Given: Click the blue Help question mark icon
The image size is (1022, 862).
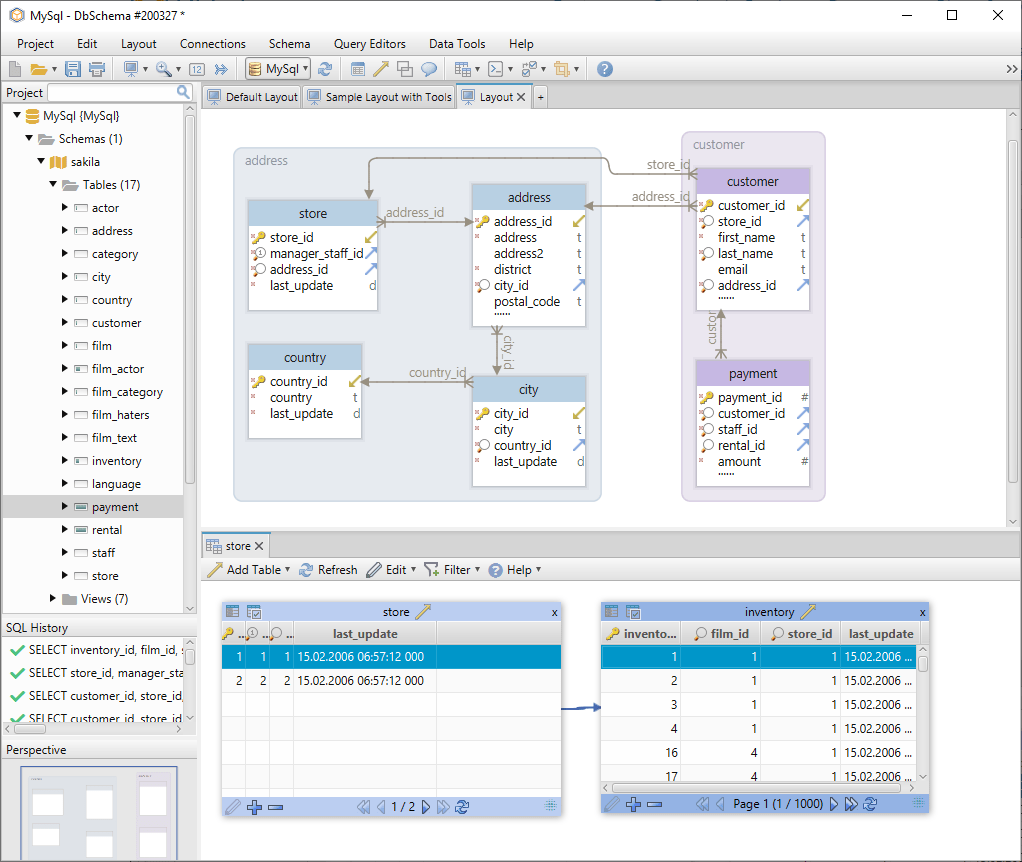Looking at the screenshot, I should click(x=605, y=69).
